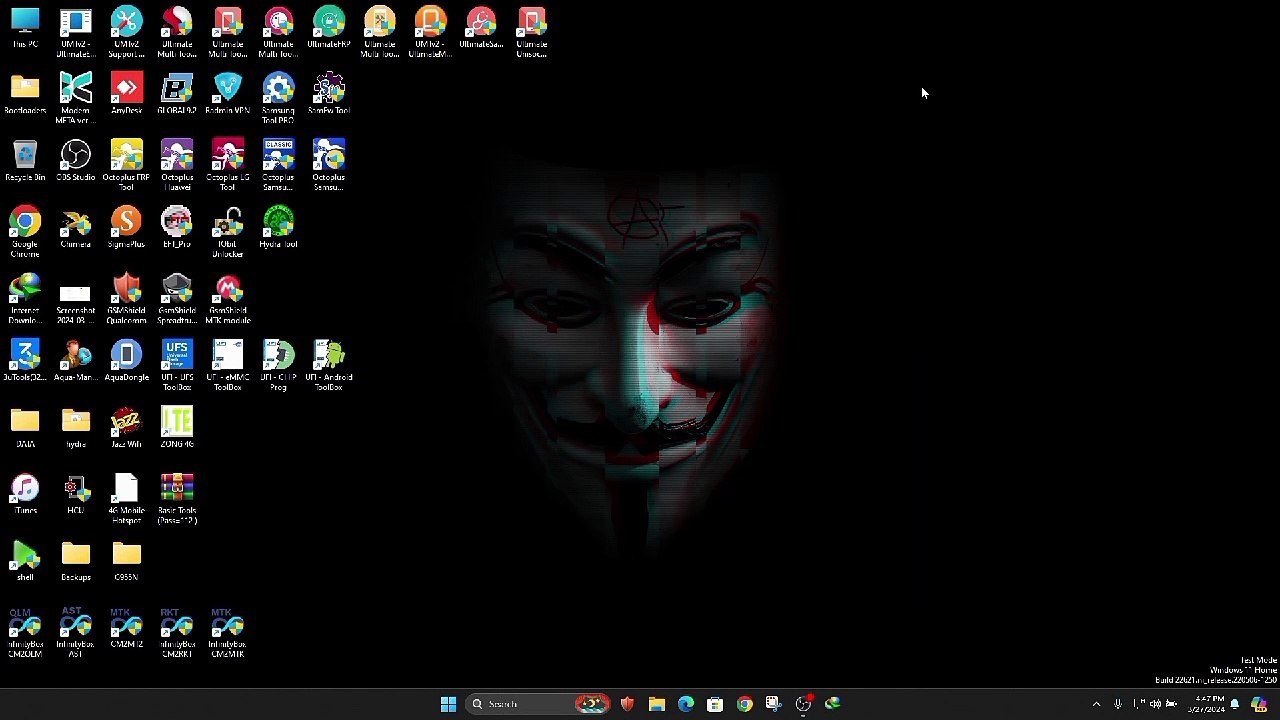Open GSMShield Qualcomm shortcut
Image resolution: width=1280 pixels, height=720 pixels.
(x=126, y=299)
